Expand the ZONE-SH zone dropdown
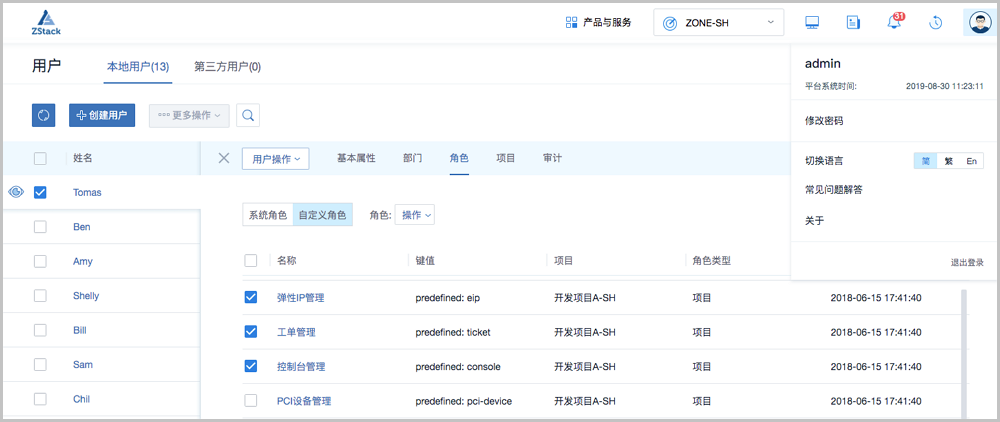 click(718, 22)
